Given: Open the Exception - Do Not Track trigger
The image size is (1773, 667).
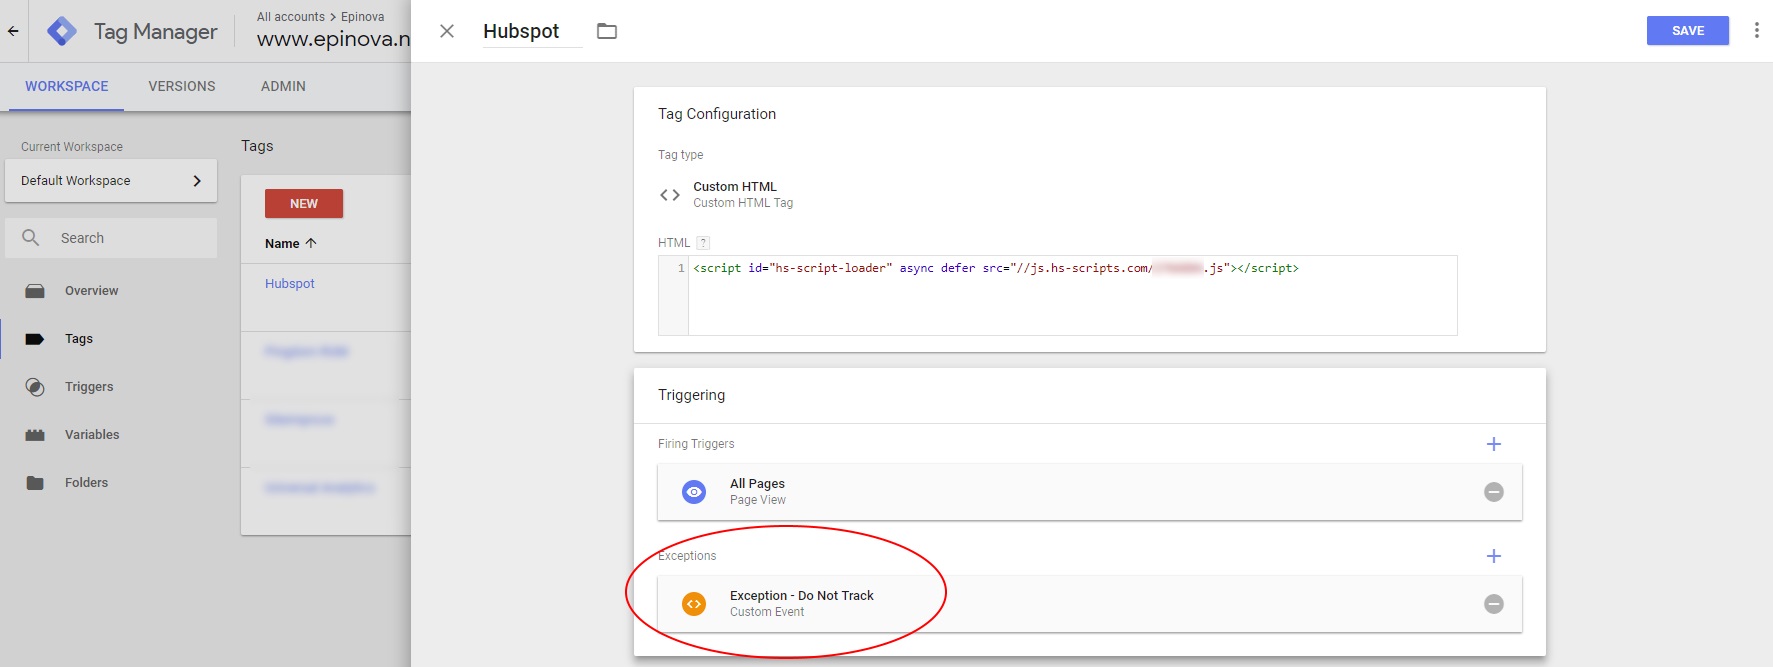Looking at the screenshot, I should coord(1090,604).
